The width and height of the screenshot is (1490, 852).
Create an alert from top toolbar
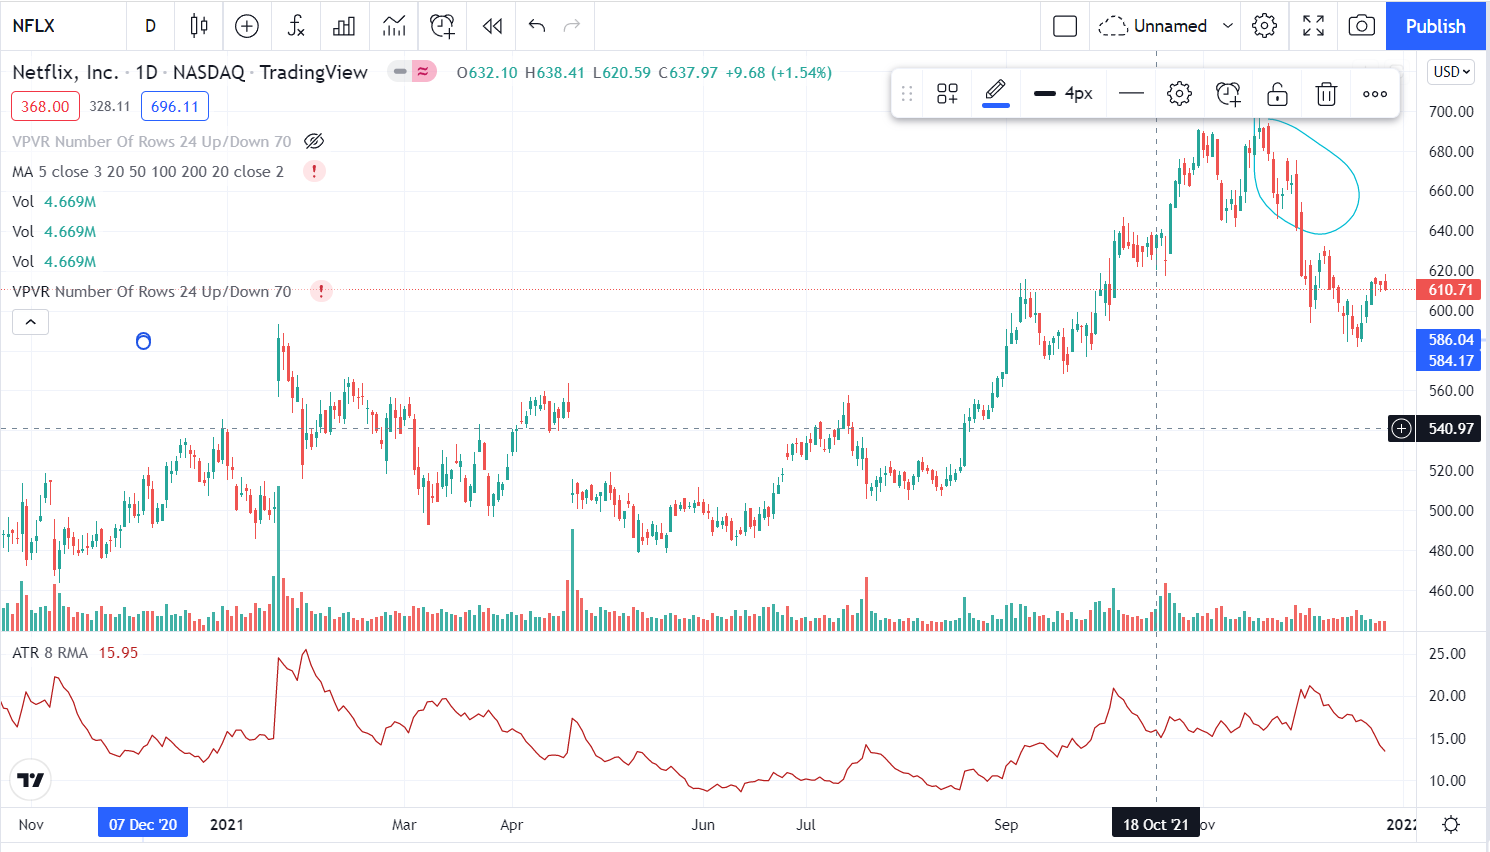442,26
